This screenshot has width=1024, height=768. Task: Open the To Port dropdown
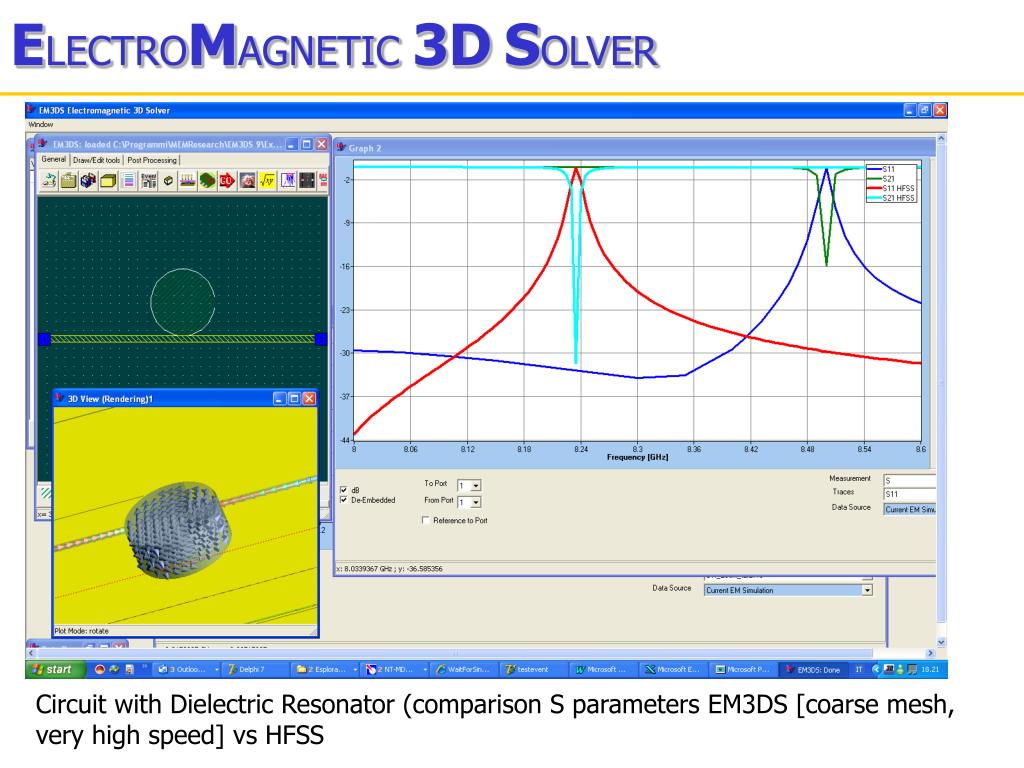click(475, 485)
